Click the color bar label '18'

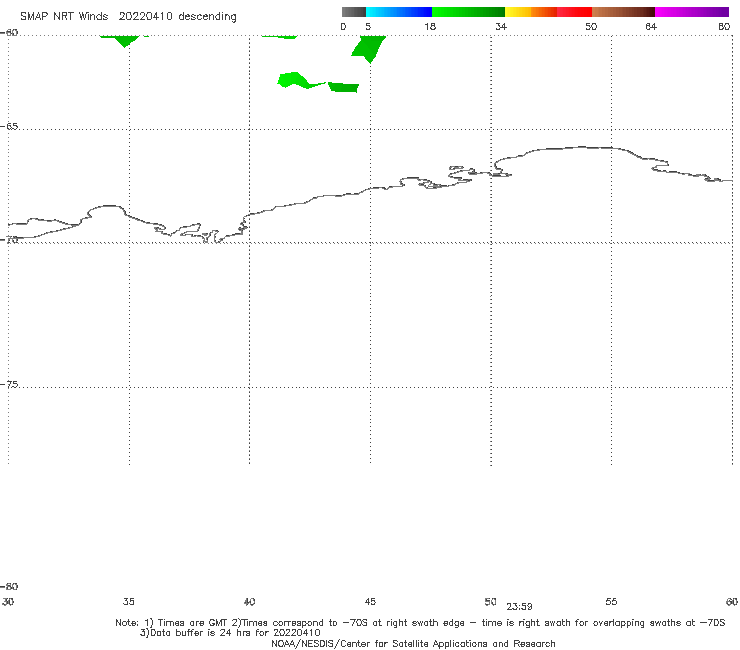pyautogui.click(x=429, y=26)
